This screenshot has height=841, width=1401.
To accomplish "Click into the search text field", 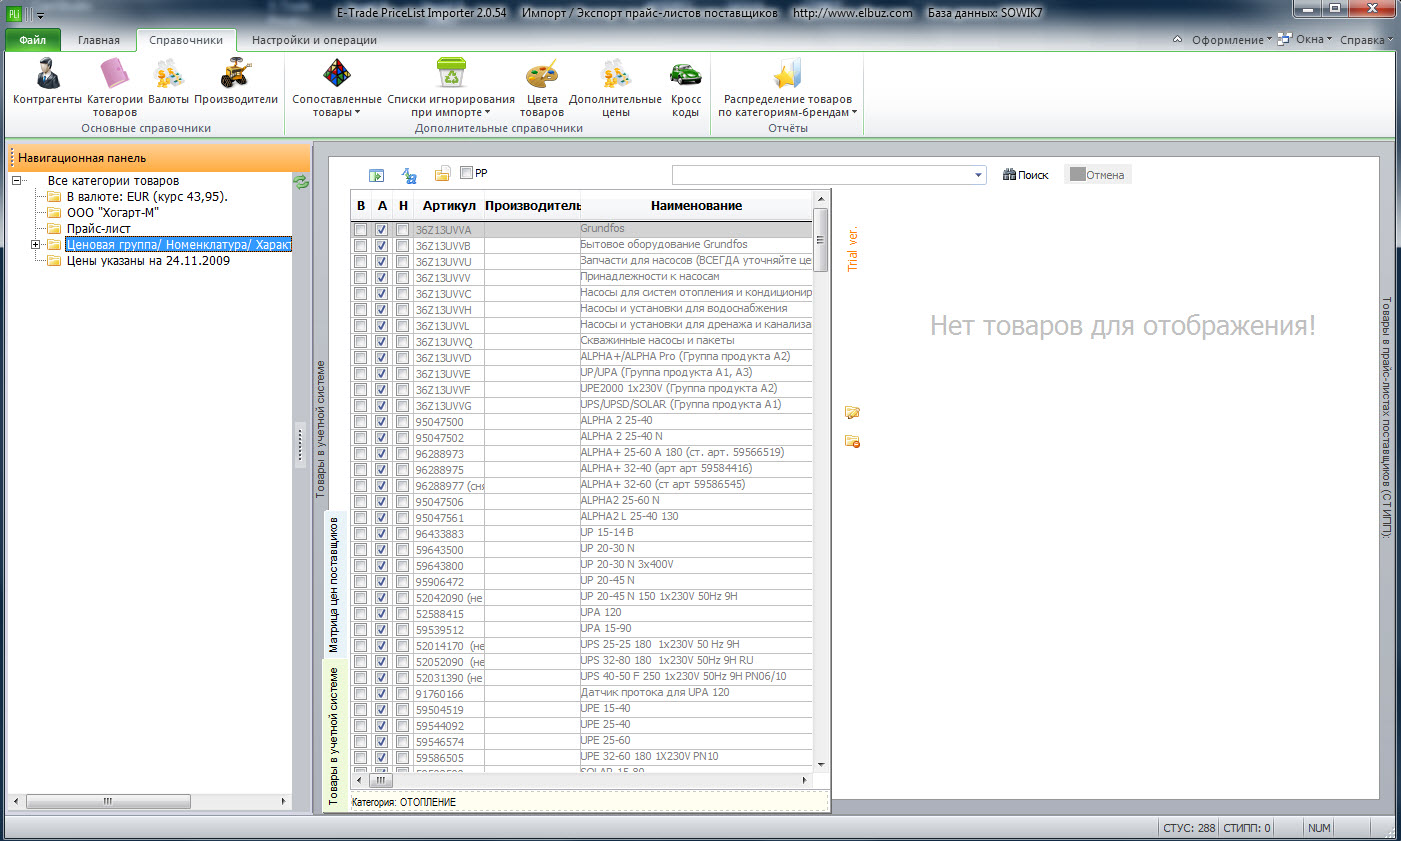I will click(822, 175).
